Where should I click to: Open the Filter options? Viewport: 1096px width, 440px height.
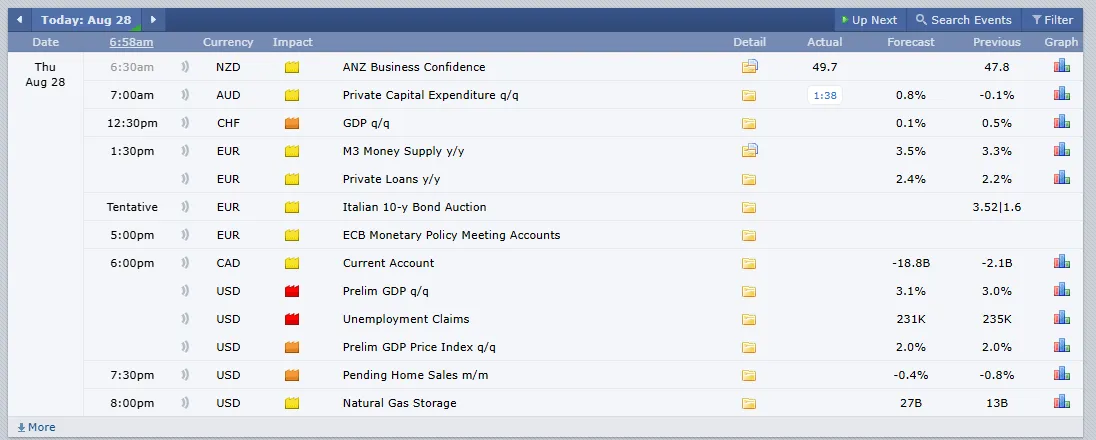pos(1052,20)
